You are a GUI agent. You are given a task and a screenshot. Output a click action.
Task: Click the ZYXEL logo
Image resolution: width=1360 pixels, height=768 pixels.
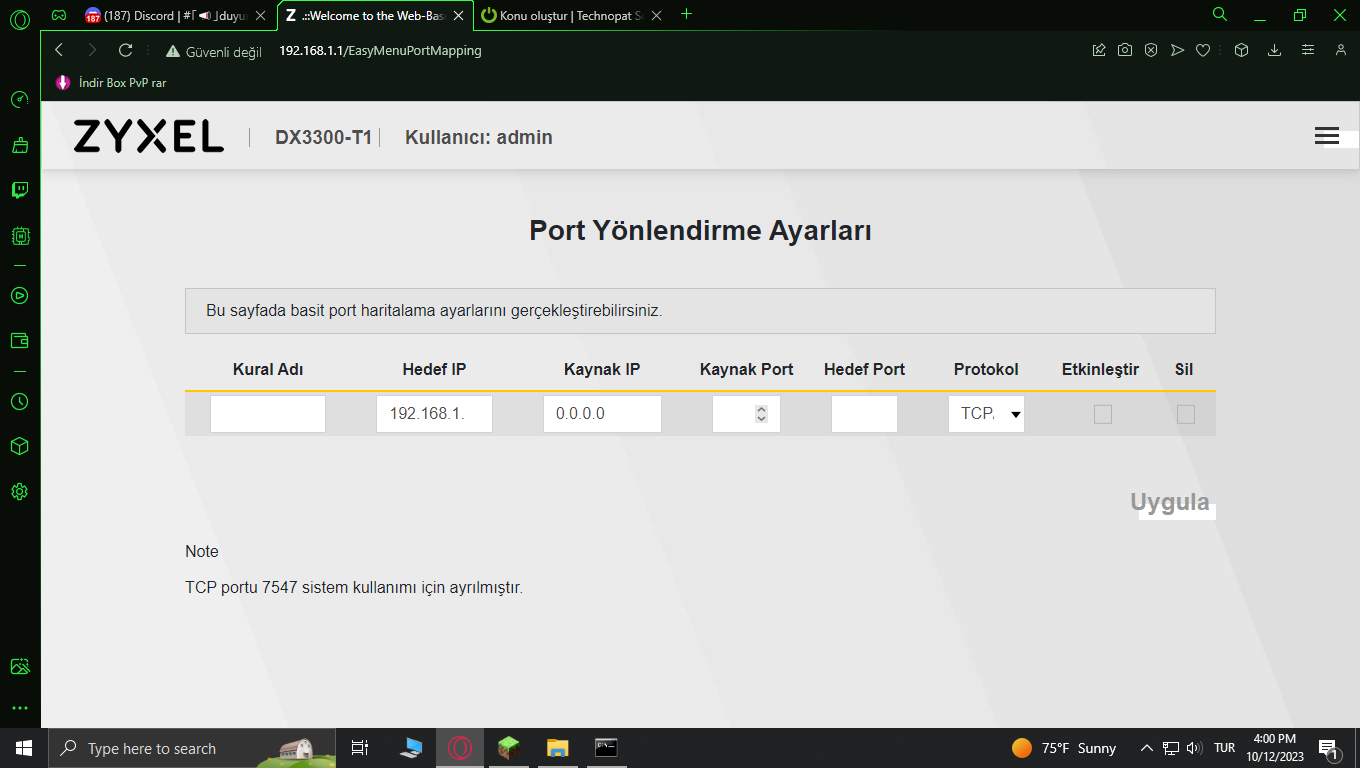point(148,137)
